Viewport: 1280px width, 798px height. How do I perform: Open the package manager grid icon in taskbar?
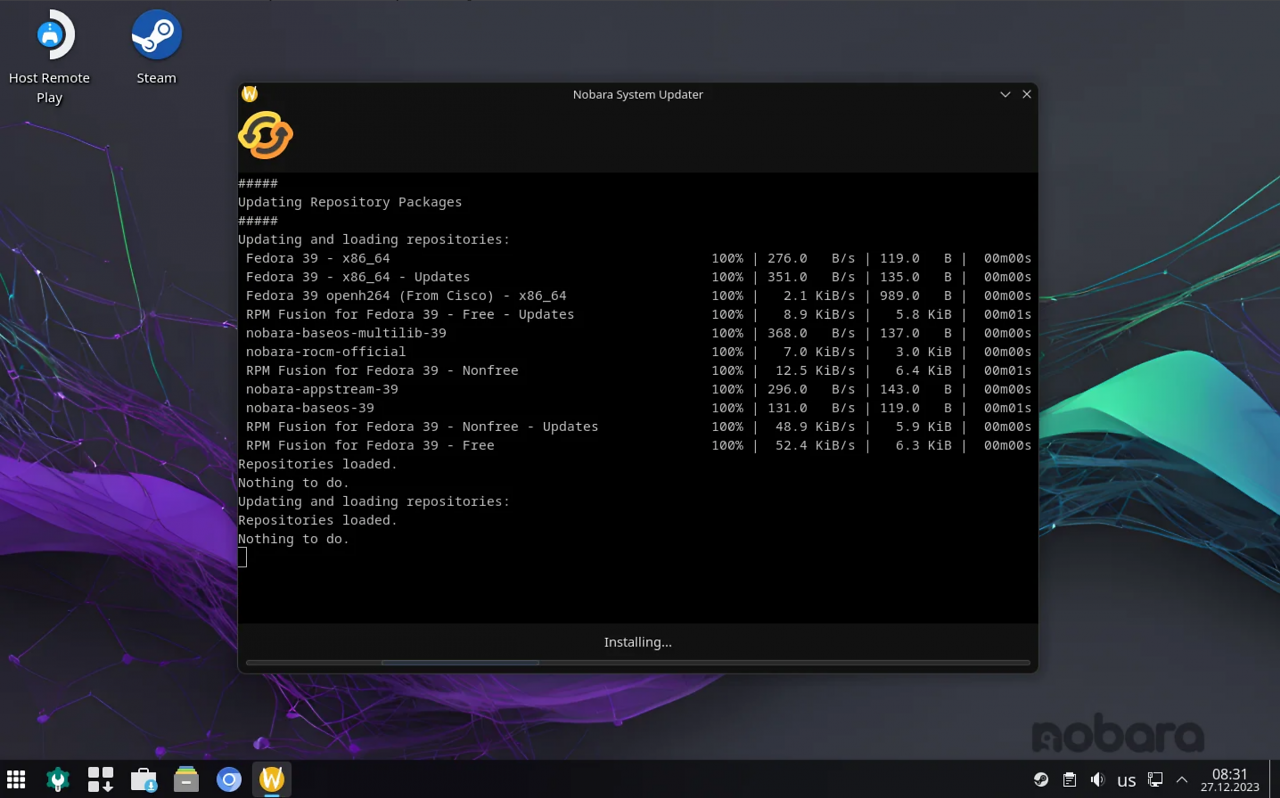(x=101, y=779)
